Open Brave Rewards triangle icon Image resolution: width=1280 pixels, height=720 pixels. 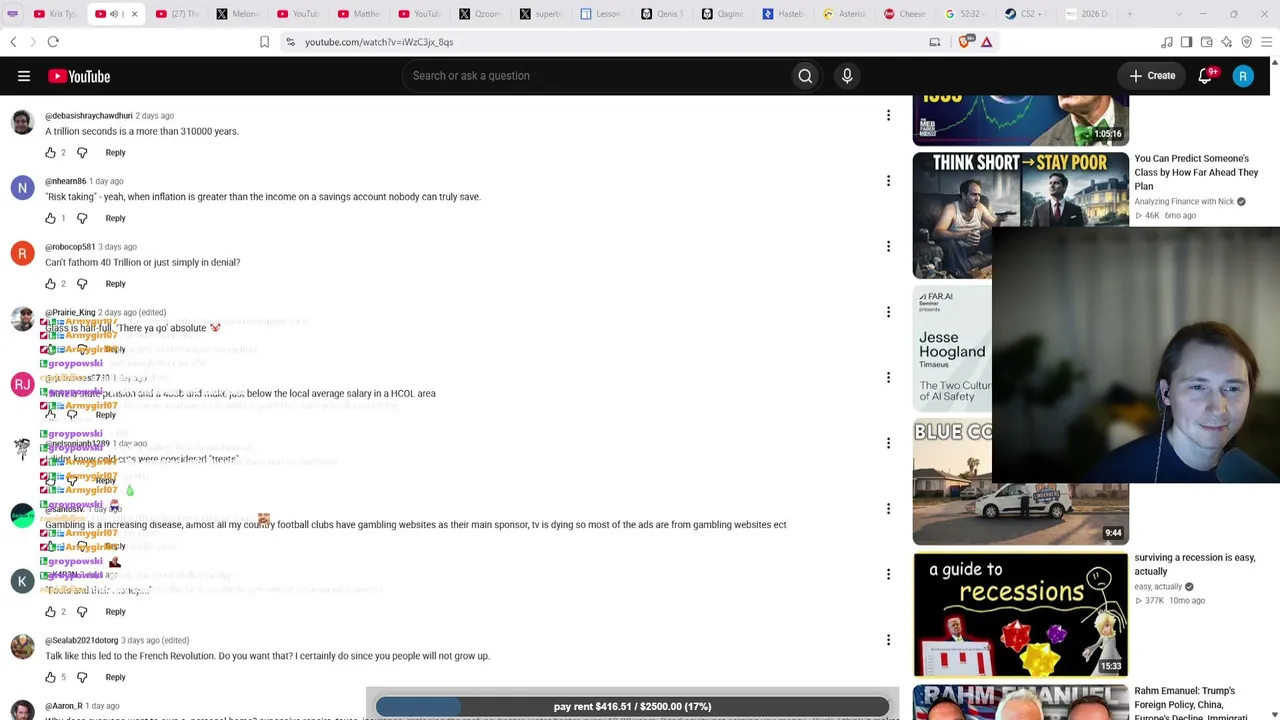click(x=987, y=42)
